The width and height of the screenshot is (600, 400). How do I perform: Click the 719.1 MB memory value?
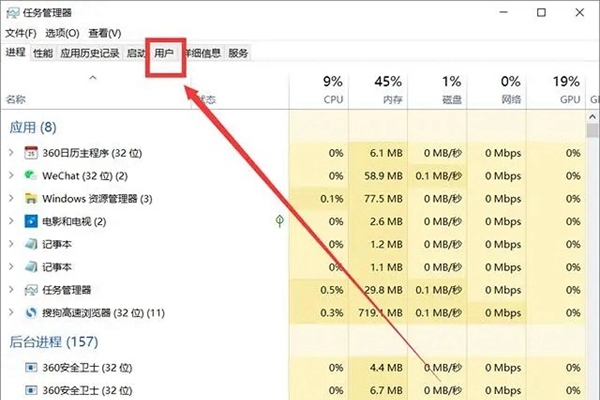[380, 313]
